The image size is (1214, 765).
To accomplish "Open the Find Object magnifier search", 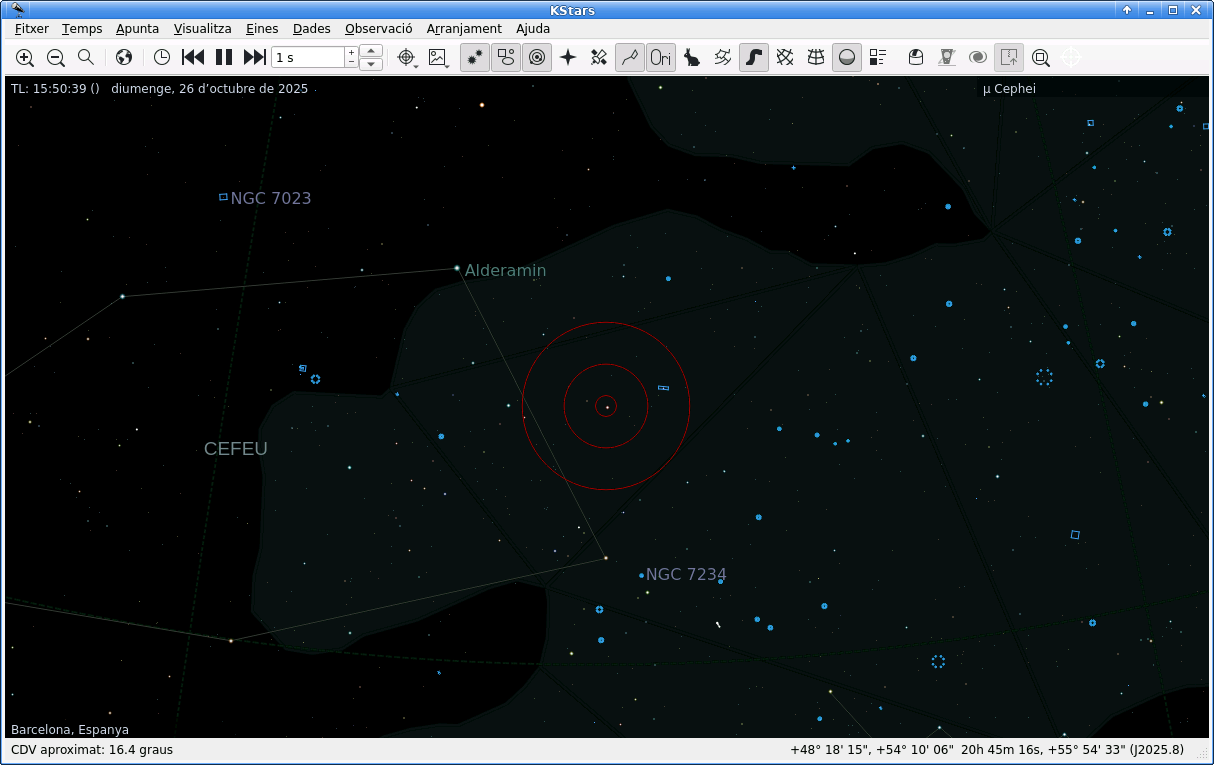I will 86,57.
